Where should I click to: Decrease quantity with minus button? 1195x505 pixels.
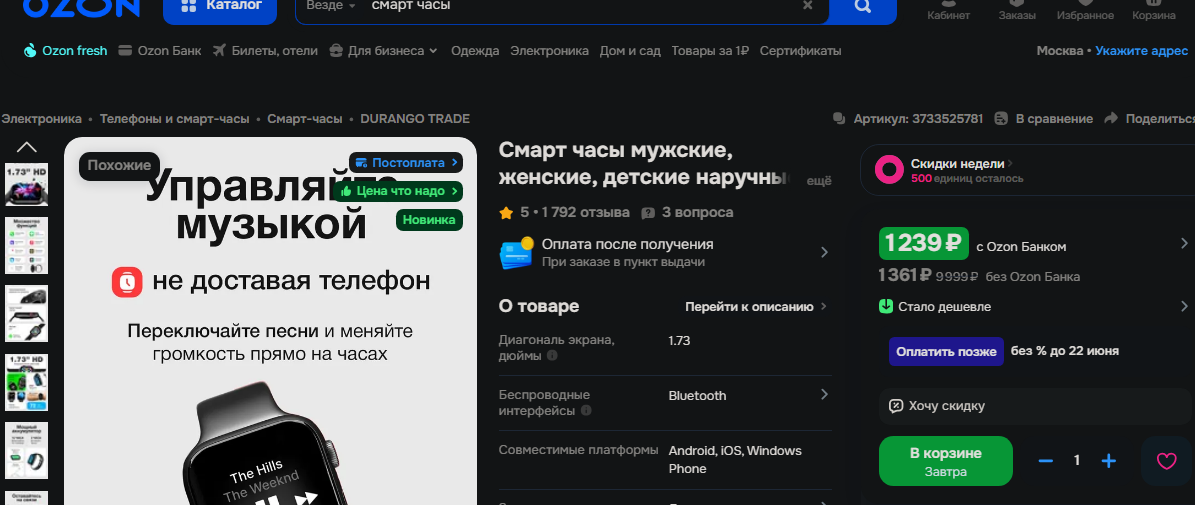click(1046, 461)
